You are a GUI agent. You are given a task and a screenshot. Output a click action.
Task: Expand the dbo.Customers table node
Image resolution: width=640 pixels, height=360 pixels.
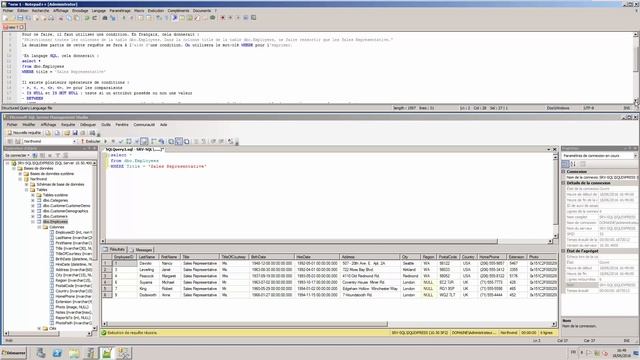click(x=33, y=216)
